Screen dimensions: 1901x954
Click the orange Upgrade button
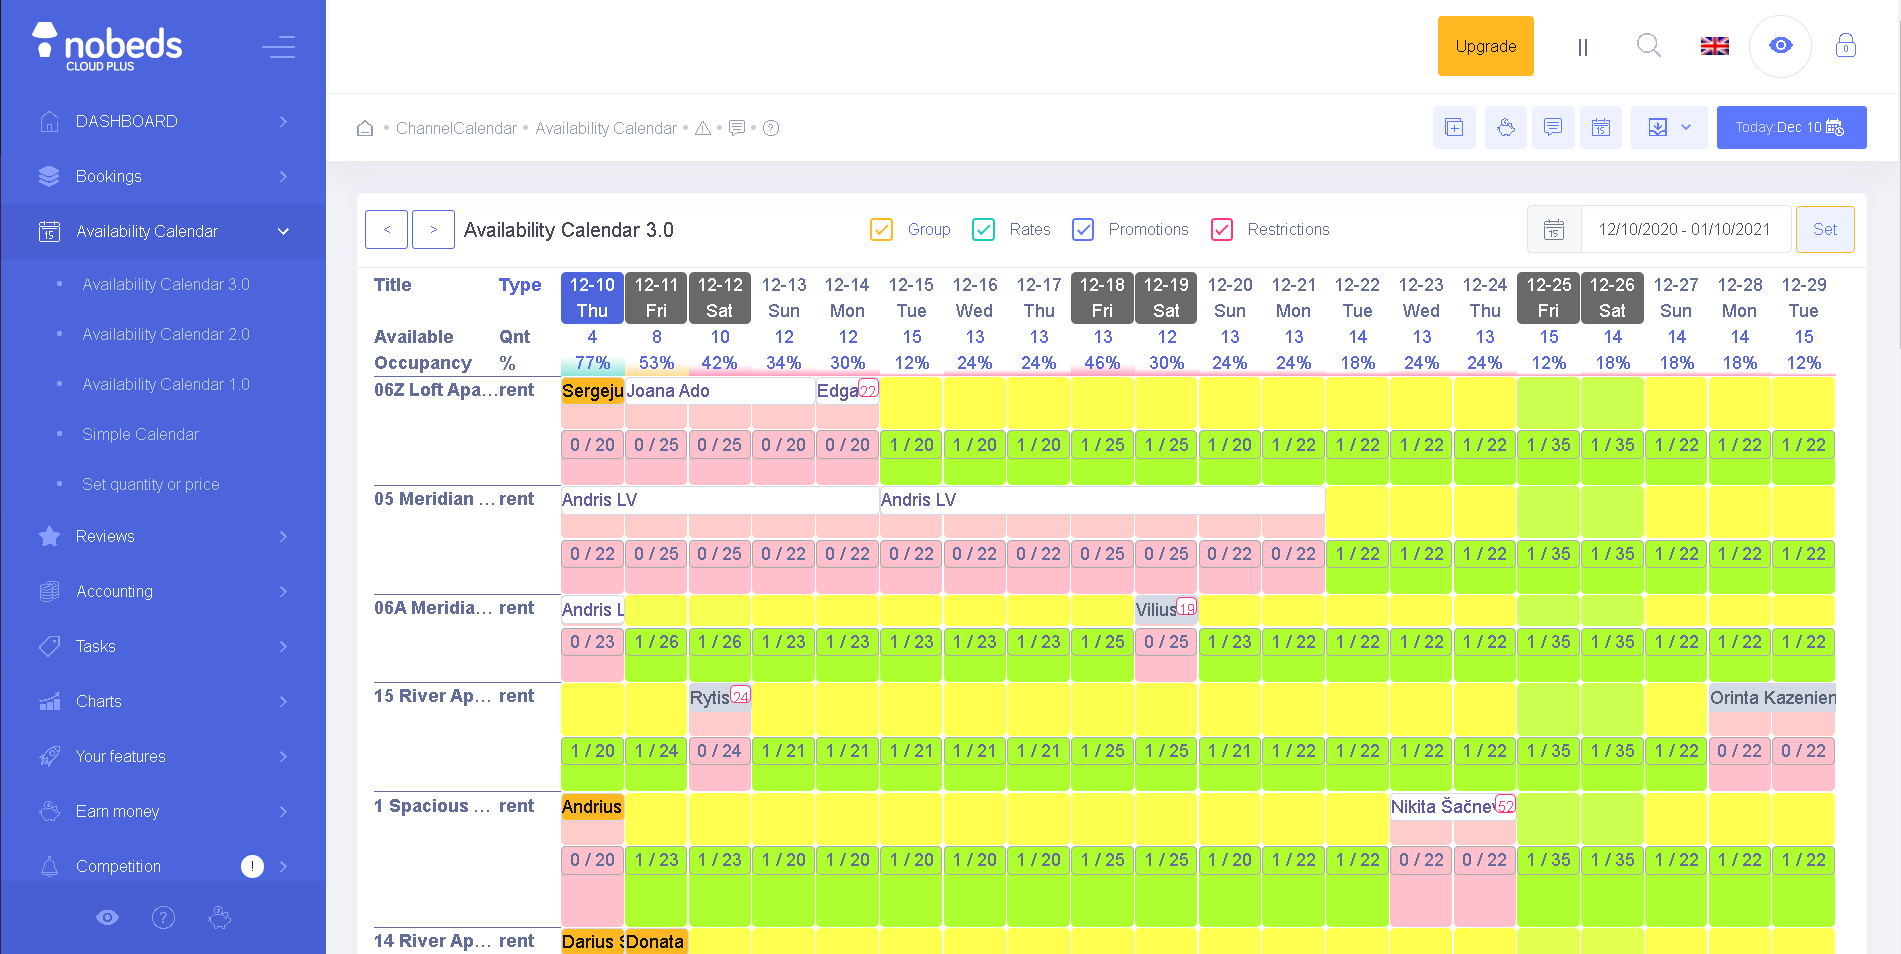(1485, 46)
